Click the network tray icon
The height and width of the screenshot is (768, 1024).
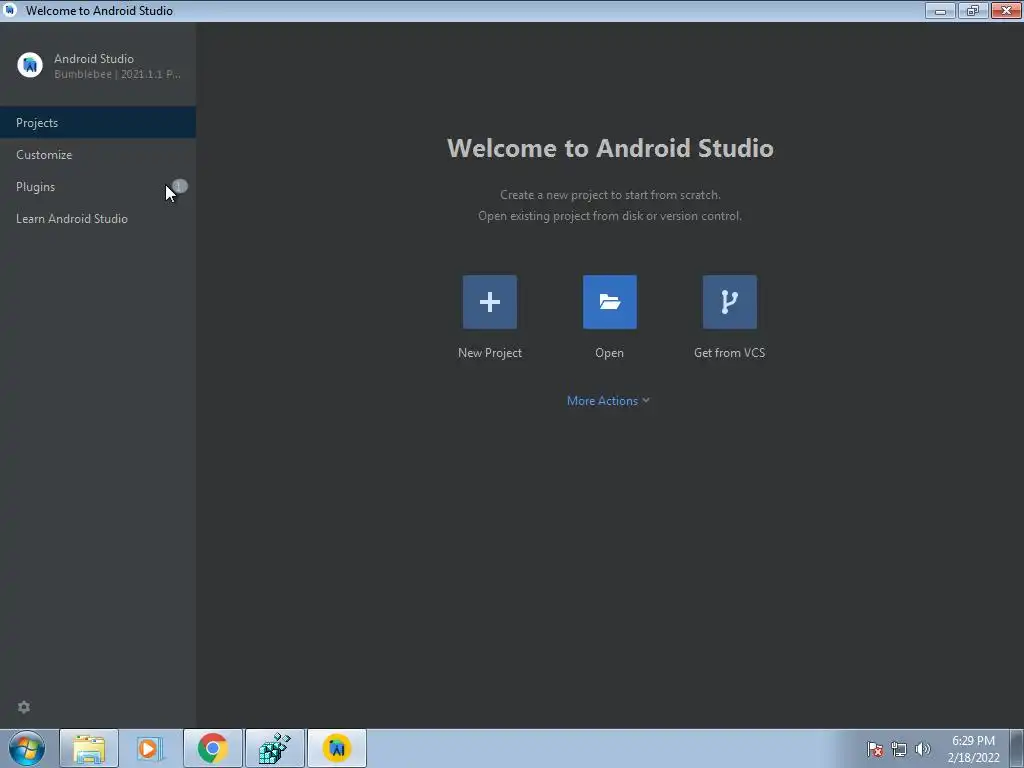[899, 749]
